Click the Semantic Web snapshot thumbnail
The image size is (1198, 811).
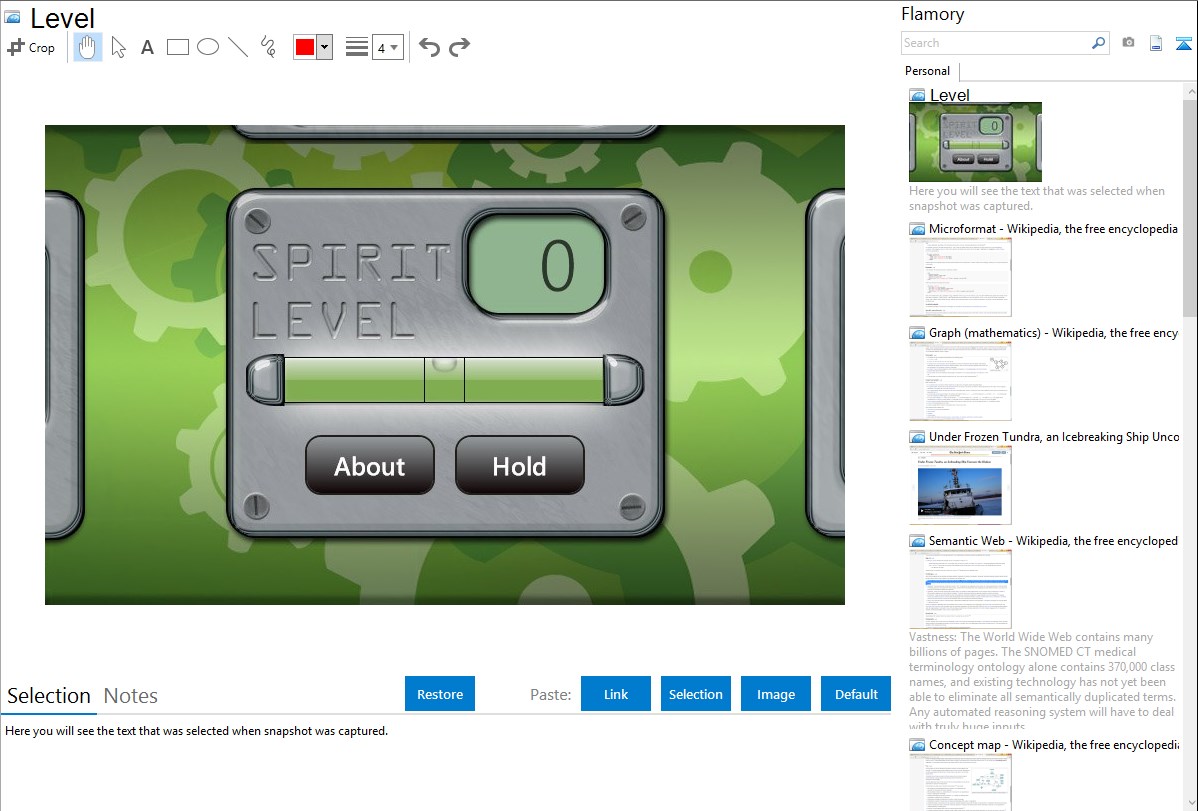960,589
